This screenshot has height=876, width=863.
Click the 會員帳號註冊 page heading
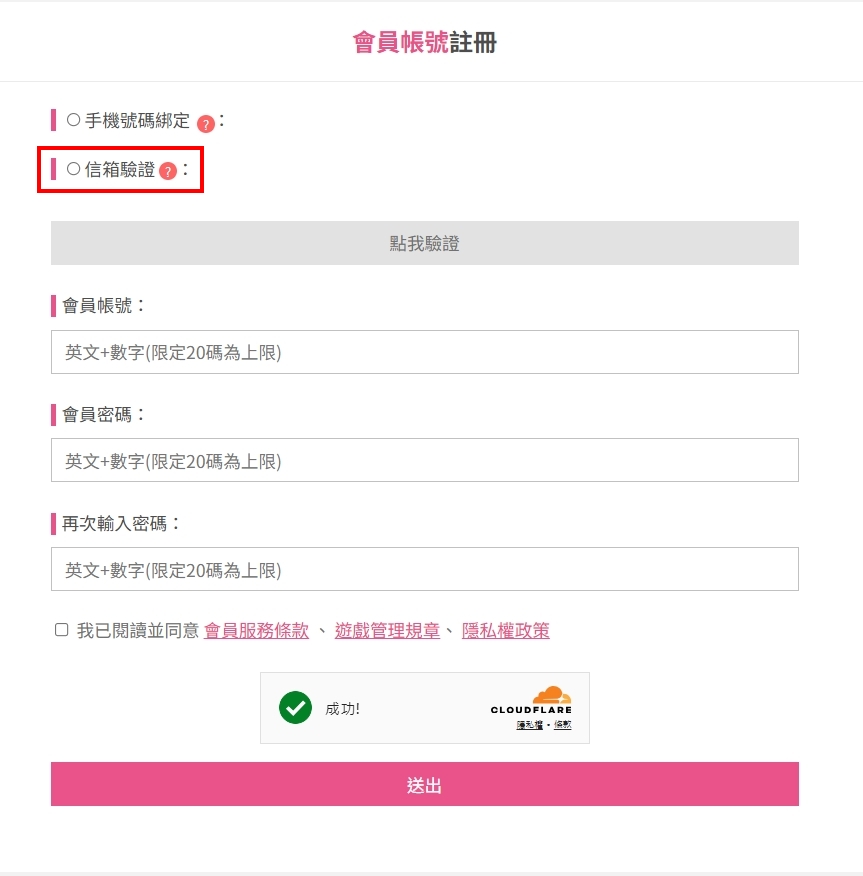pyautogui.click(x=425, y=42)
